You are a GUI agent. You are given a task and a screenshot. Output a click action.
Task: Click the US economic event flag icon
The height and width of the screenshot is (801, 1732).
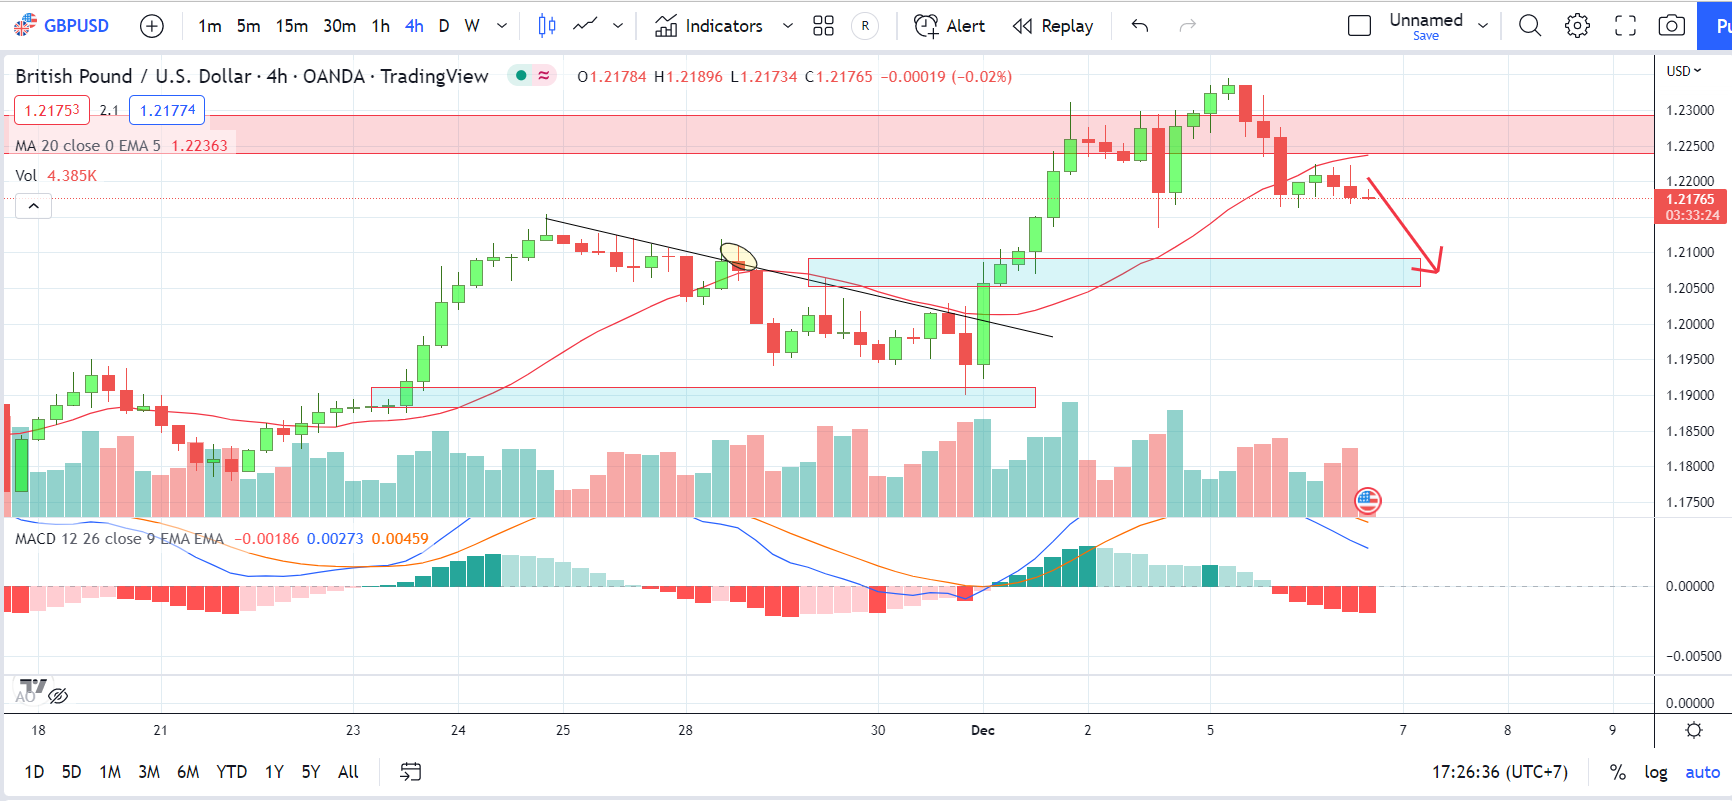tap(1368, 500)
